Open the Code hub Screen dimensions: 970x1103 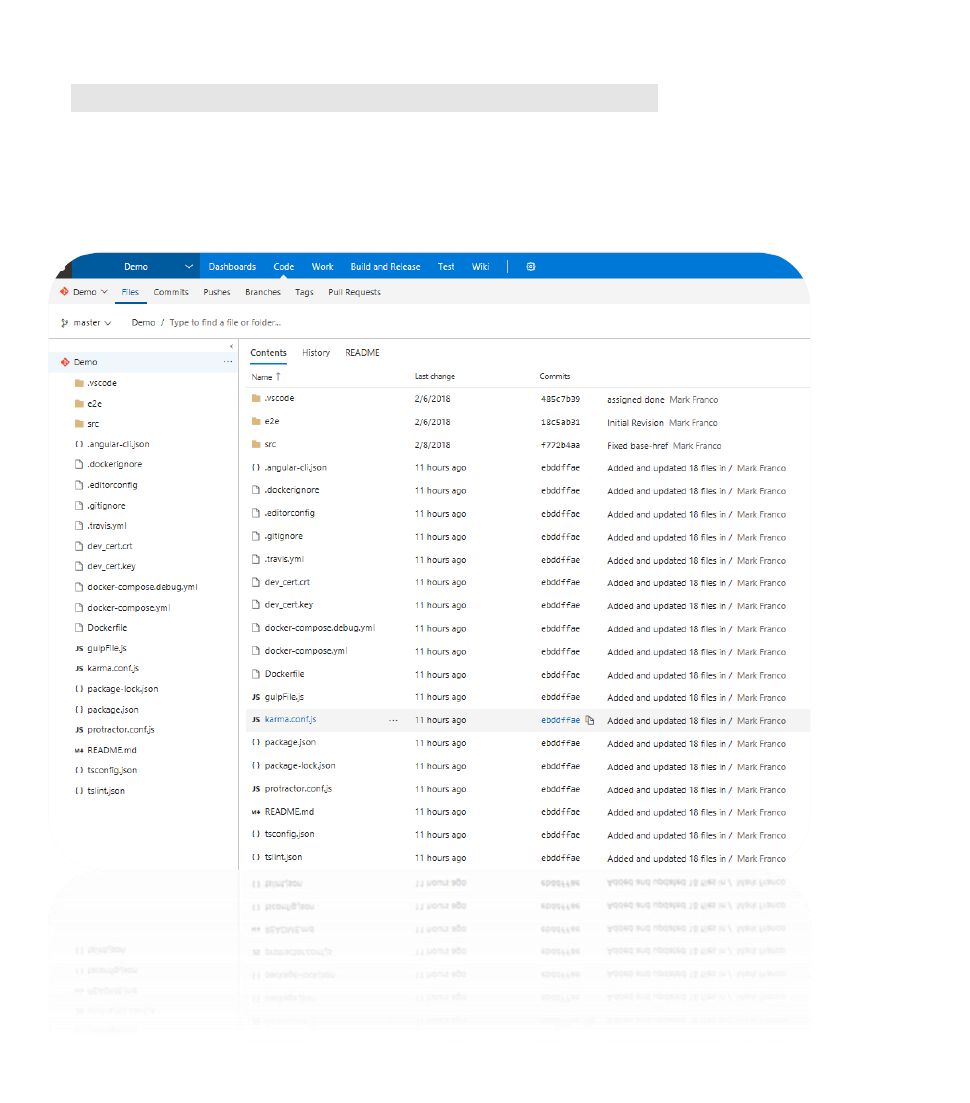pos(283,267)
